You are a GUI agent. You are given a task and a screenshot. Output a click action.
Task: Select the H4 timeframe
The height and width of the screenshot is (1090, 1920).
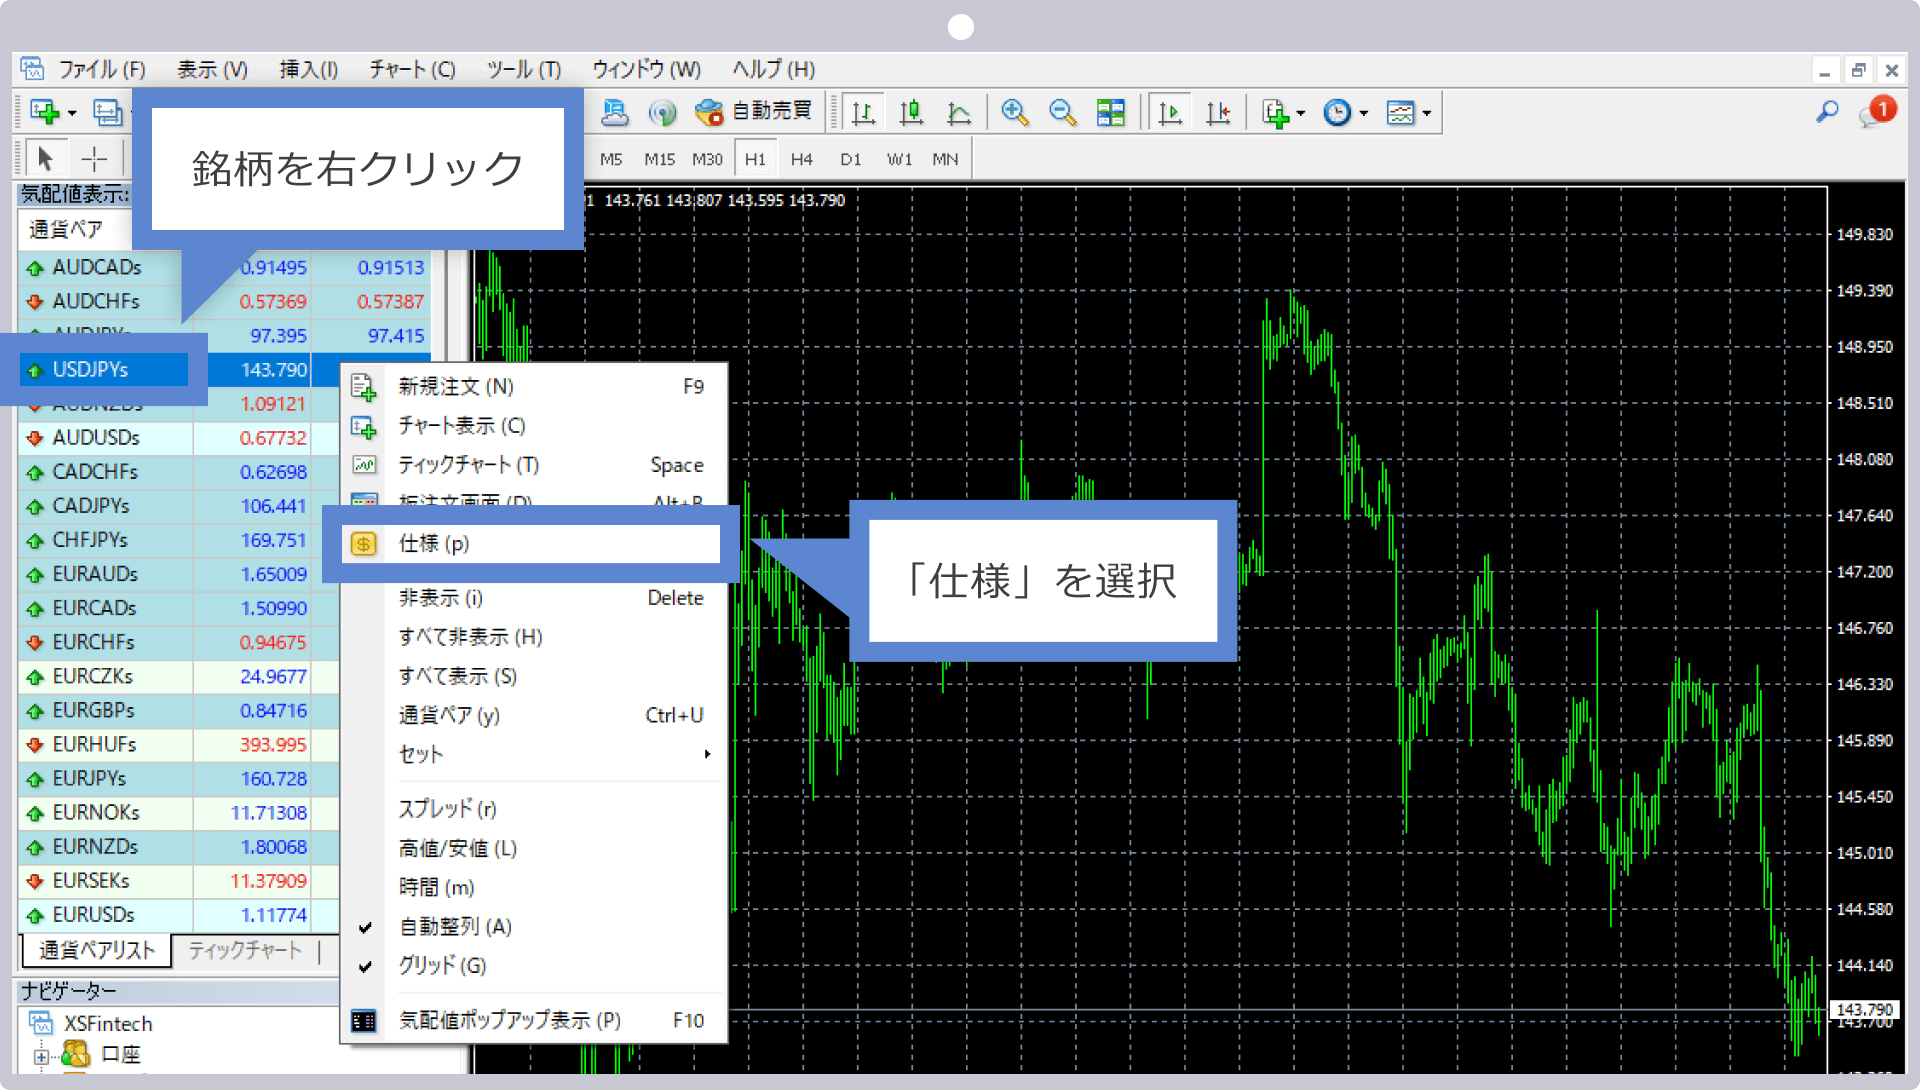[802, 159]
